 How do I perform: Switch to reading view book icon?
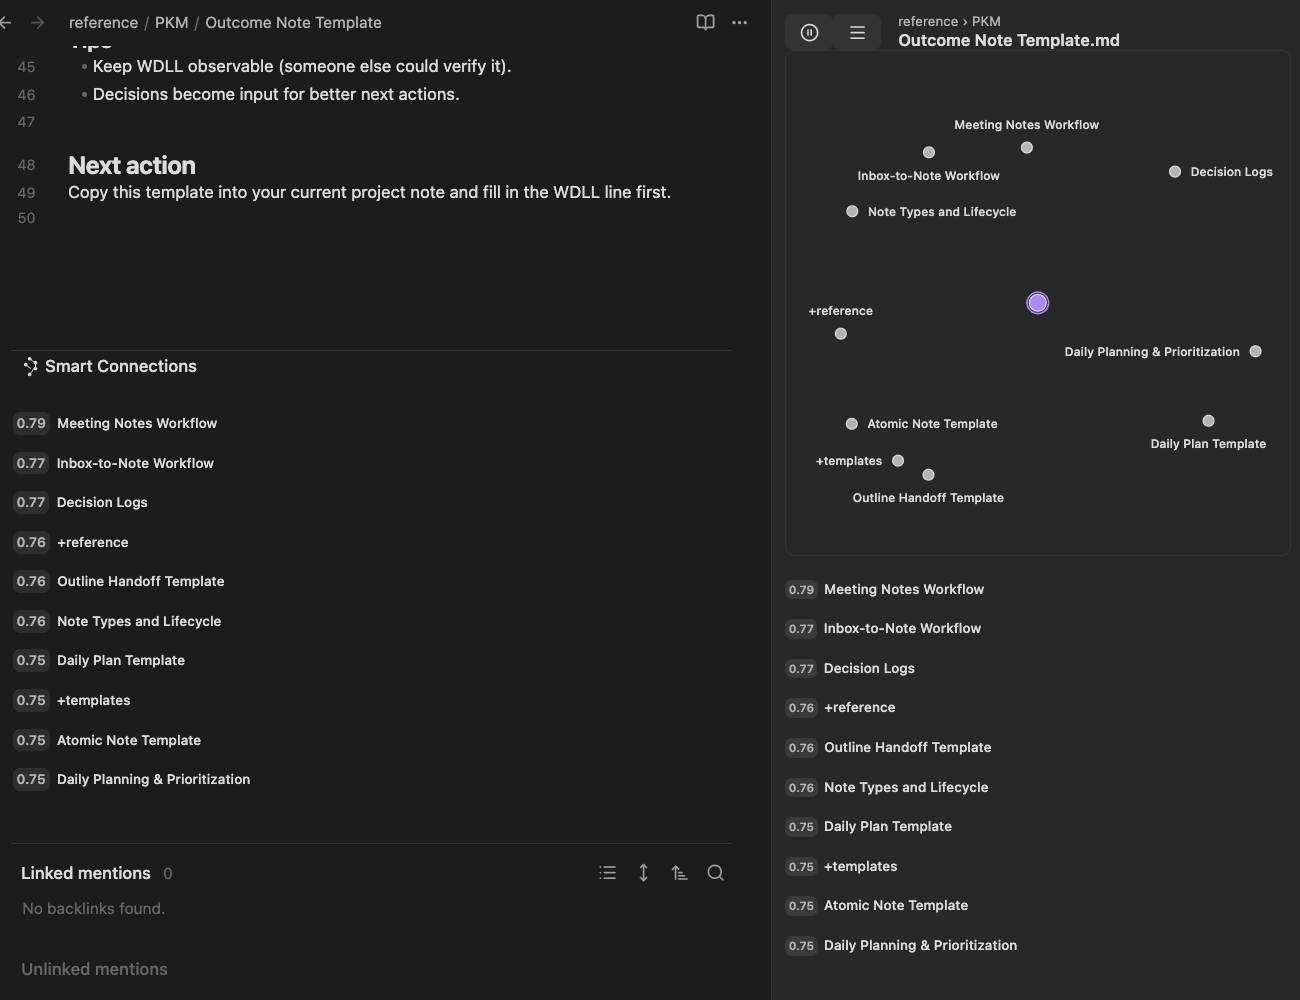705,22
